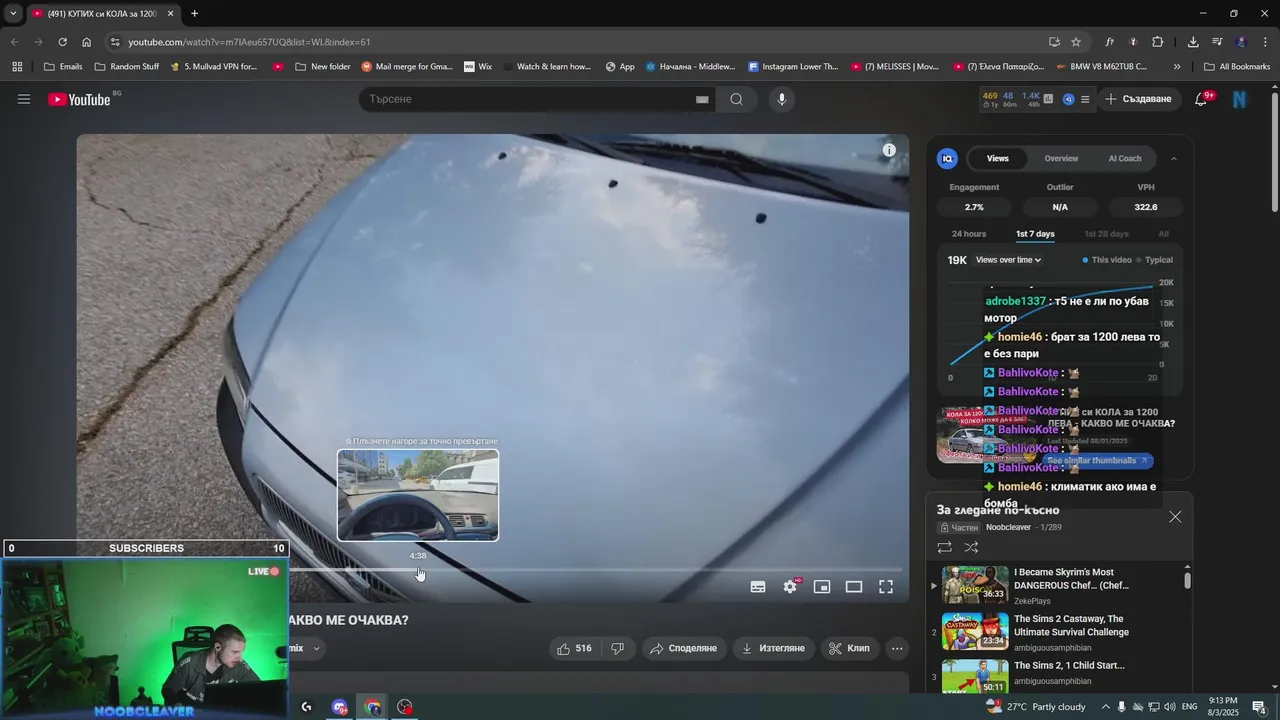
Task: Switch to vidIQ Overview tab
Action: point(1061,158)
